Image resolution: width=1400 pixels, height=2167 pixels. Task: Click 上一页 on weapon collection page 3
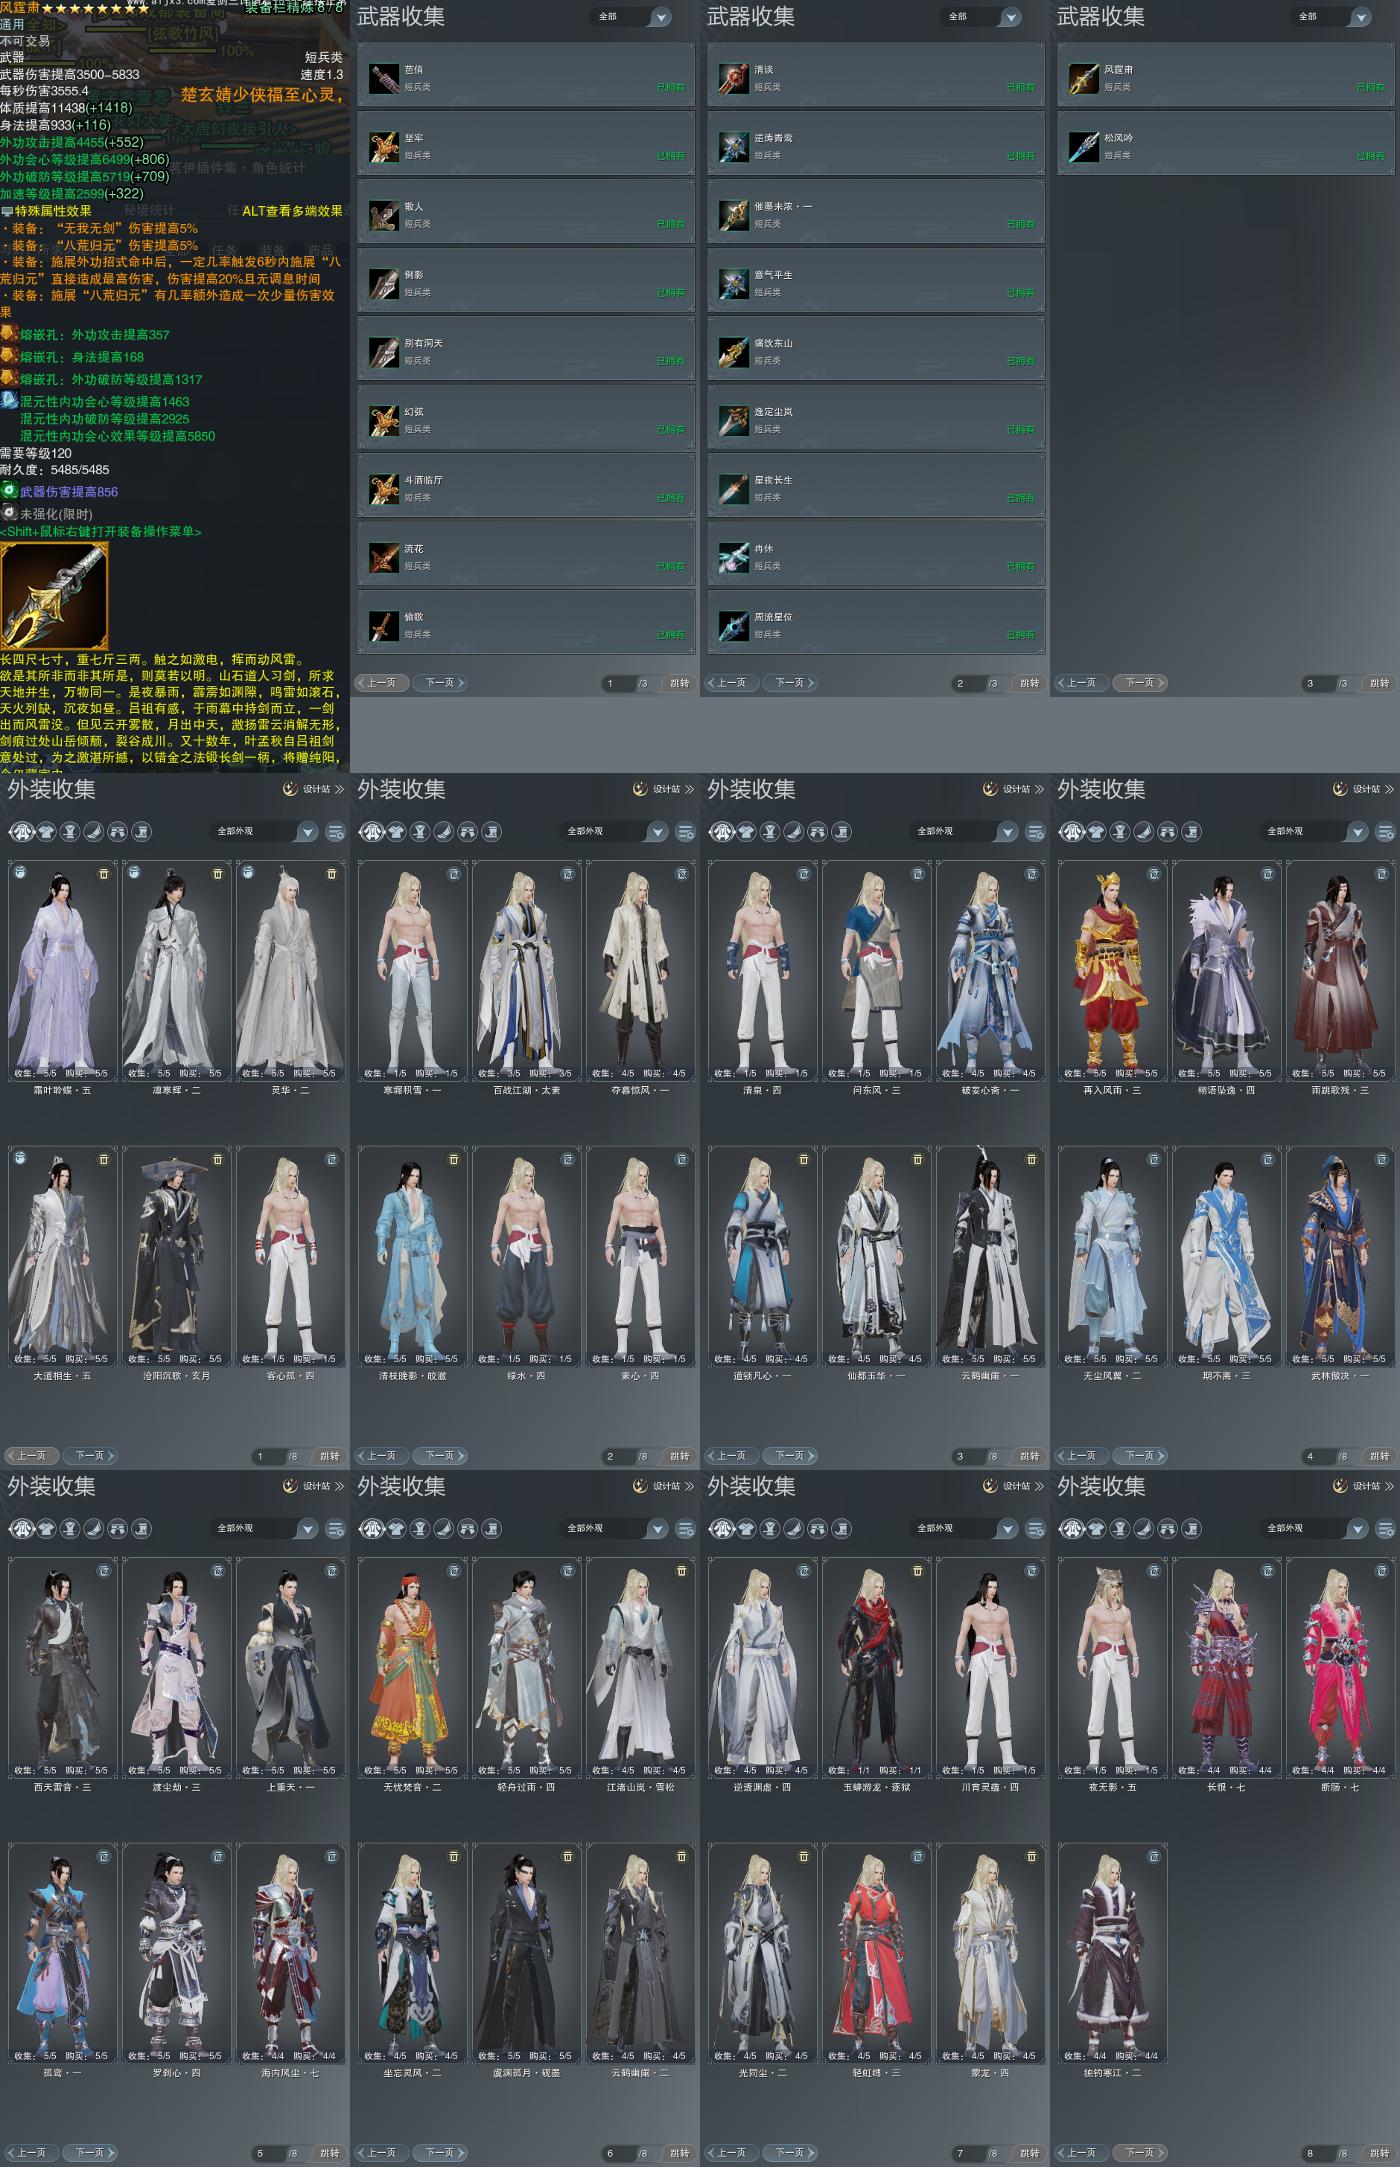pos(1082,683)
